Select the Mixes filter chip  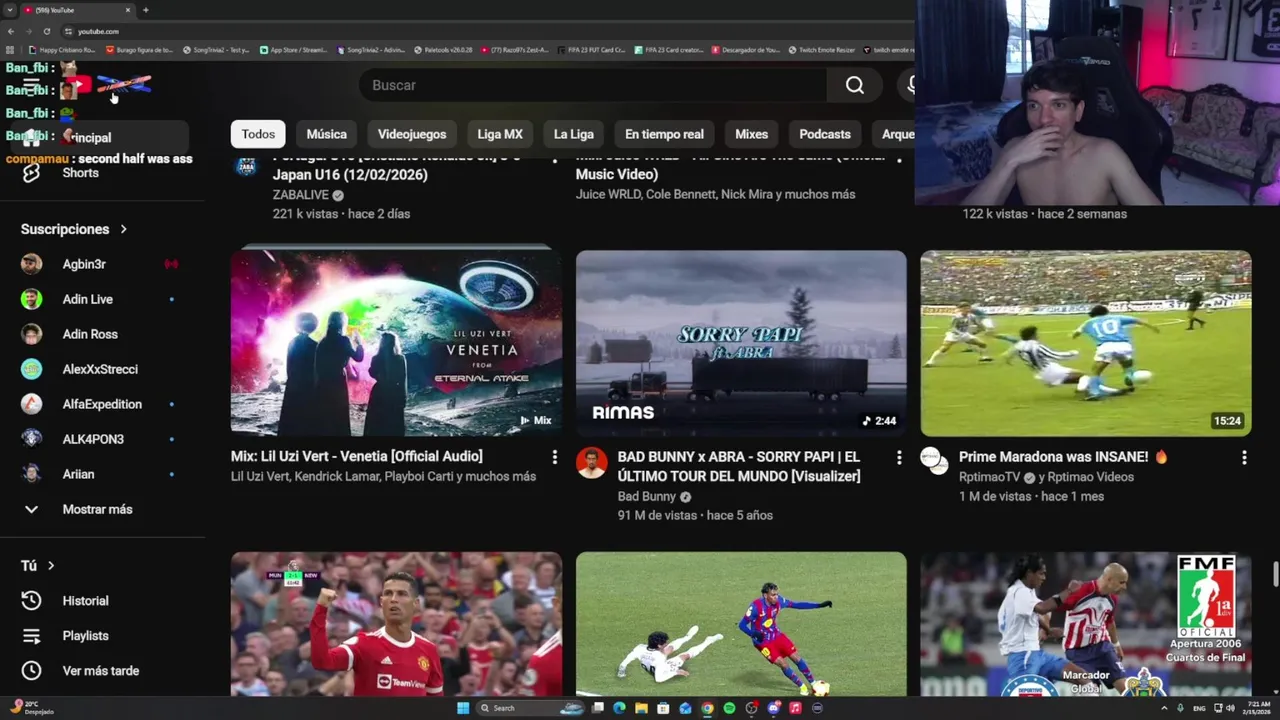[x=751, y=134]
